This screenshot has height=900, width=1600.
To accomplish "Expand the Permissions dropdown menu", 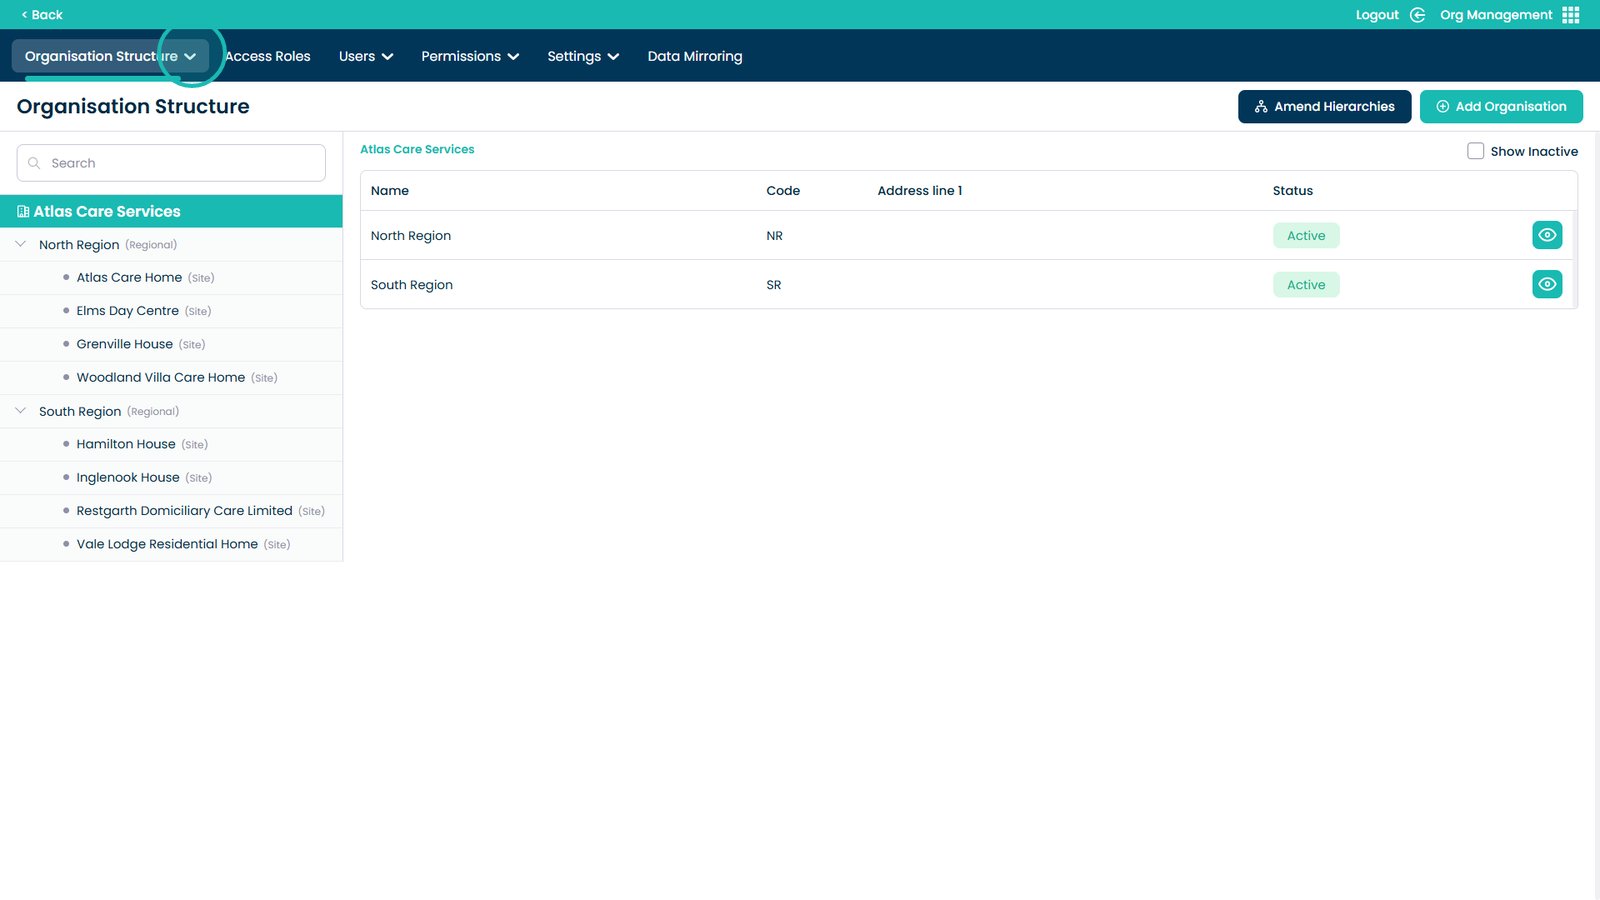I will coord(469,56).
